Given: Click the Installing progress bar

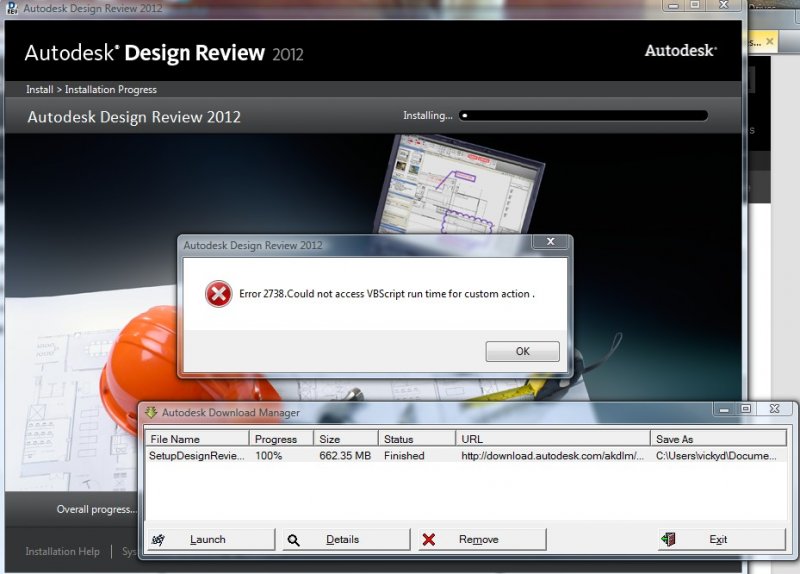Looking at the screenshot, I should coord(583,116).
